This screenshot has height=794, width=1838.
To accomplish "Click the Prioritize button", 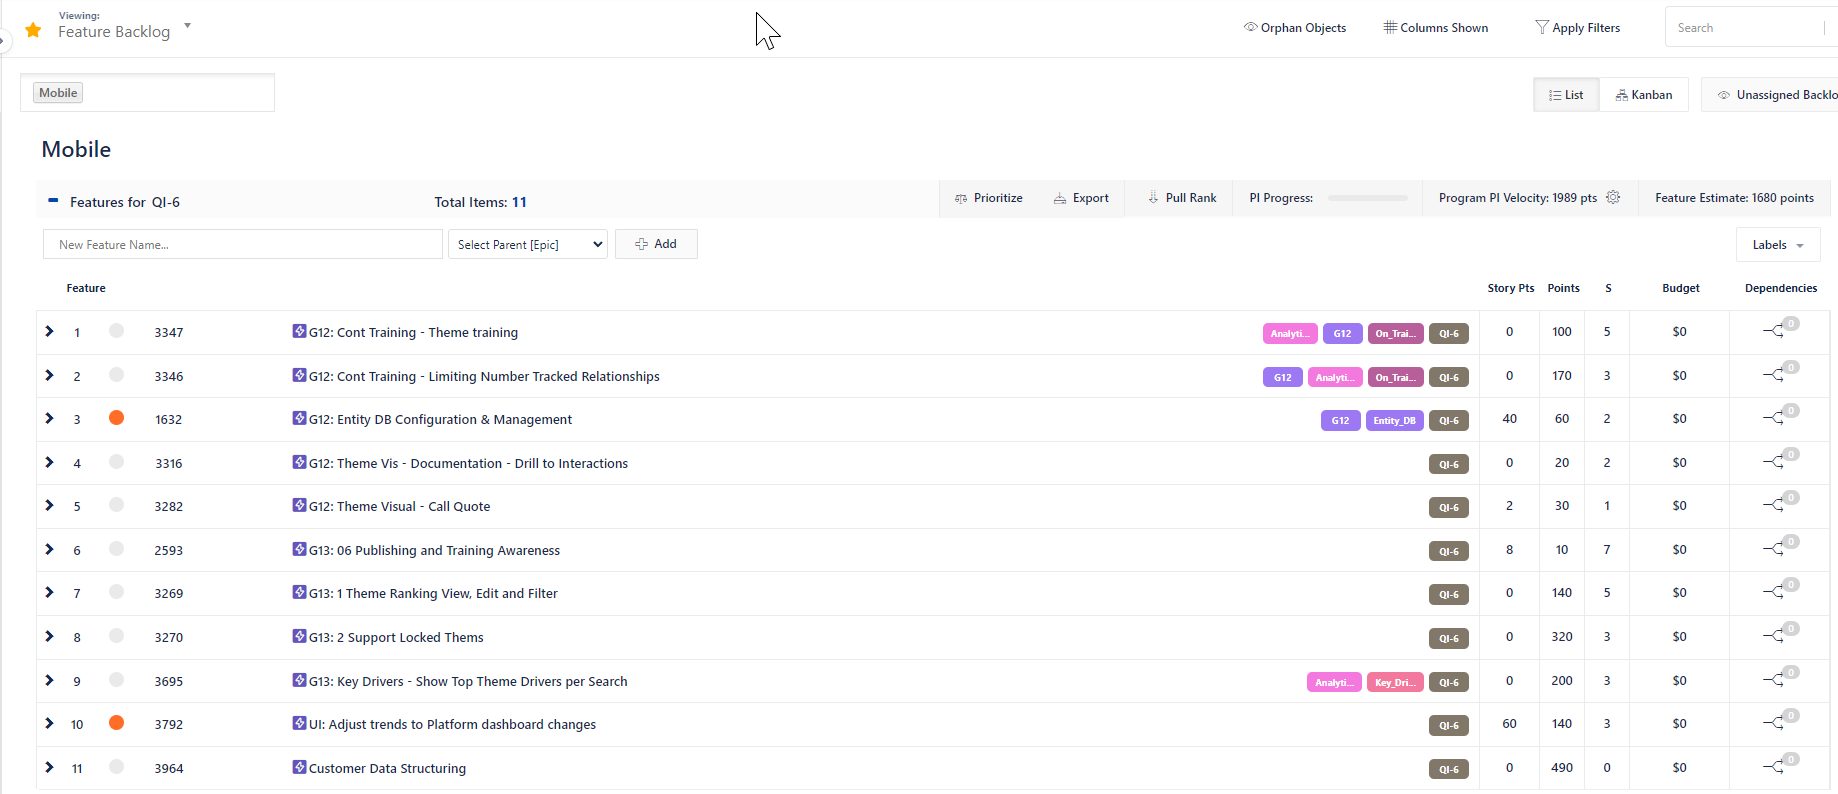I will (x=989, y=198).
